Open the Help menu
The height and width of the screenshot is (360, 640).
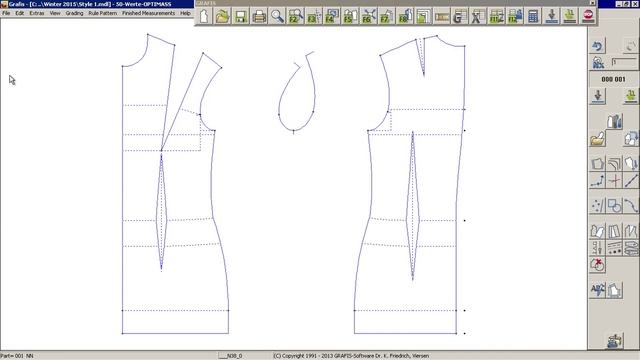(x=185, y=13)
